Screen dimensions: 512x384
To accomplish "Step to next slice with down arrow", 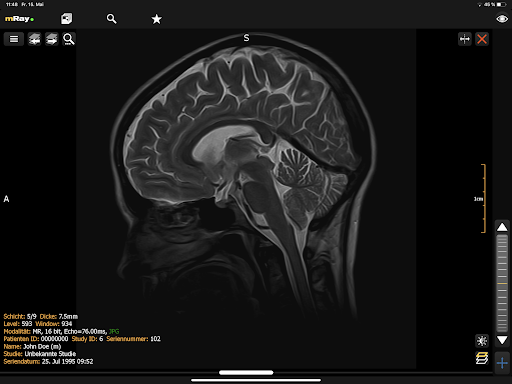I will tap(502, 340).
